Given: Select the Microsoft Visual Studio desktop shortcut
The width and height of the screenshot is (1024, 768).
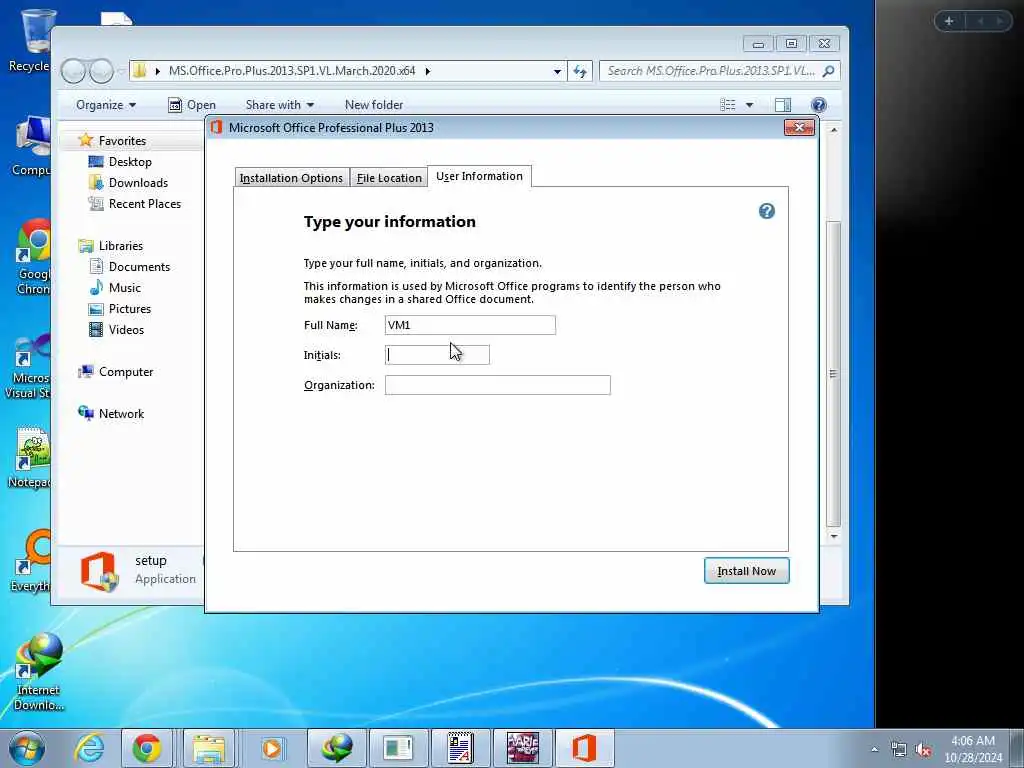Looking at the screenshot, I should point(29,366).
